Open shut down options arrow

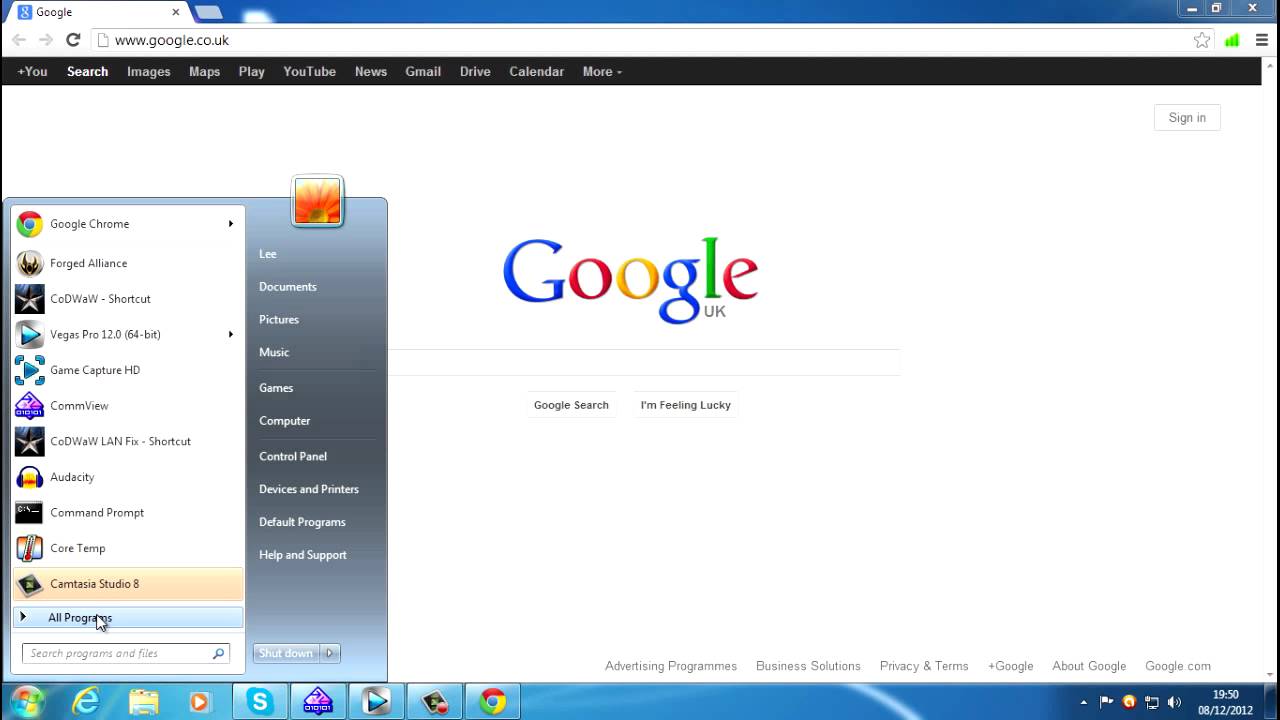coord(329,653)
